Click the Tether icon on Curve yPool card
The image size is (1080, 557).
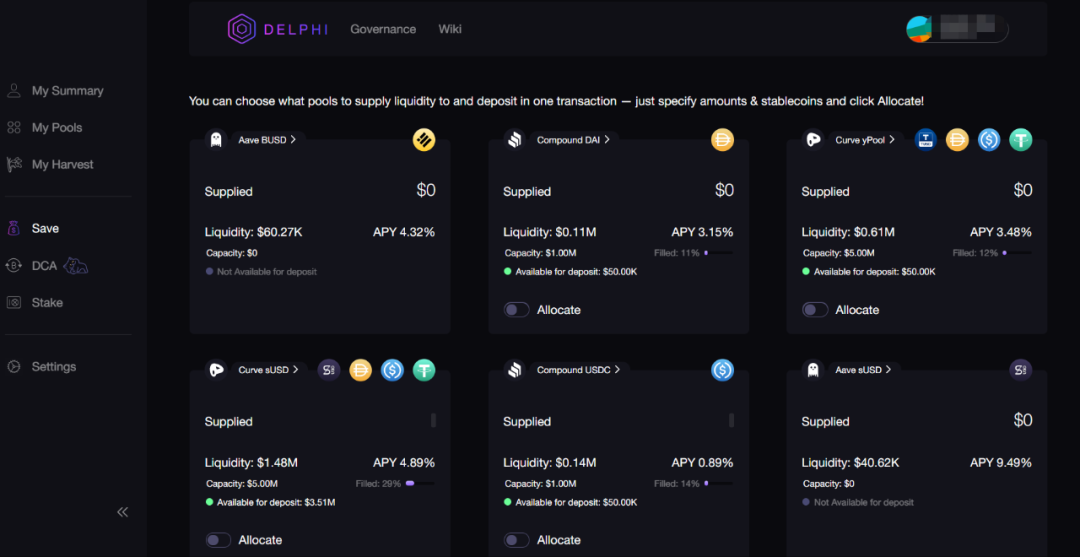(x=1020, y=140)
